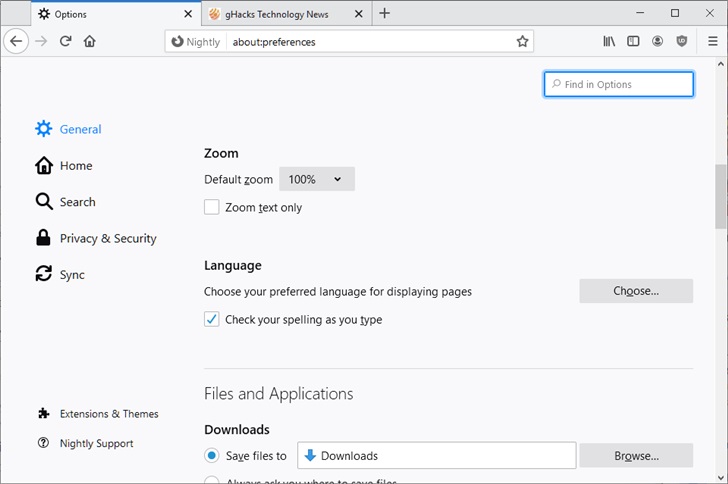Expand the Default zoom 100% dropdown
Image resolution: width=728 pixels, height=484 pixels.
pos(316,180)
